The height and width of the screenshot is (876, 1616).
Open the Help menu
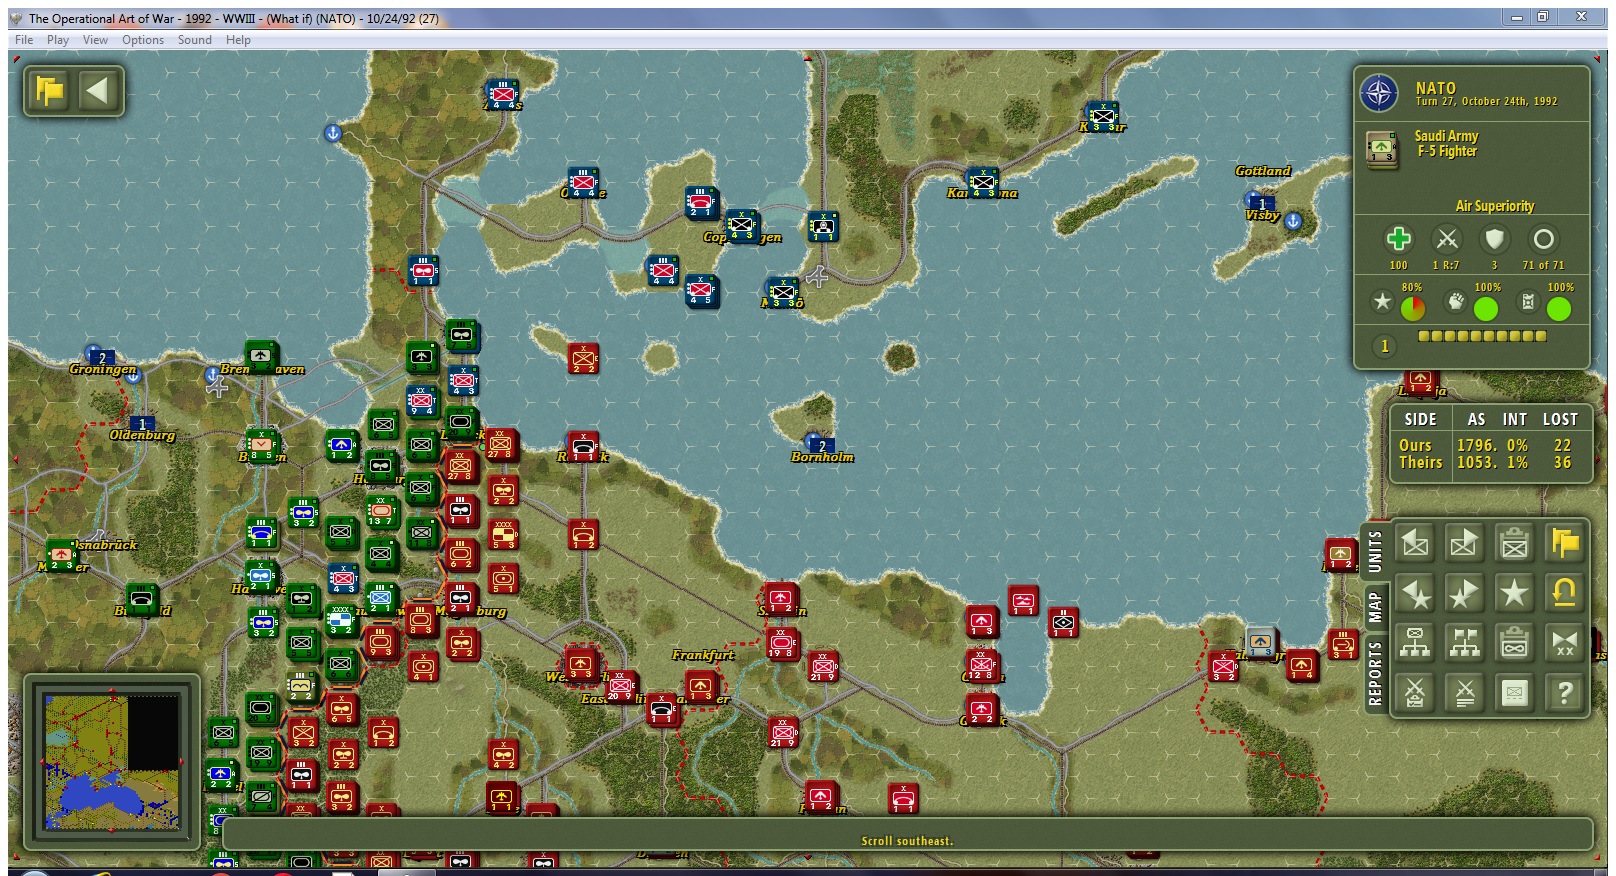(x=238, y=40)
